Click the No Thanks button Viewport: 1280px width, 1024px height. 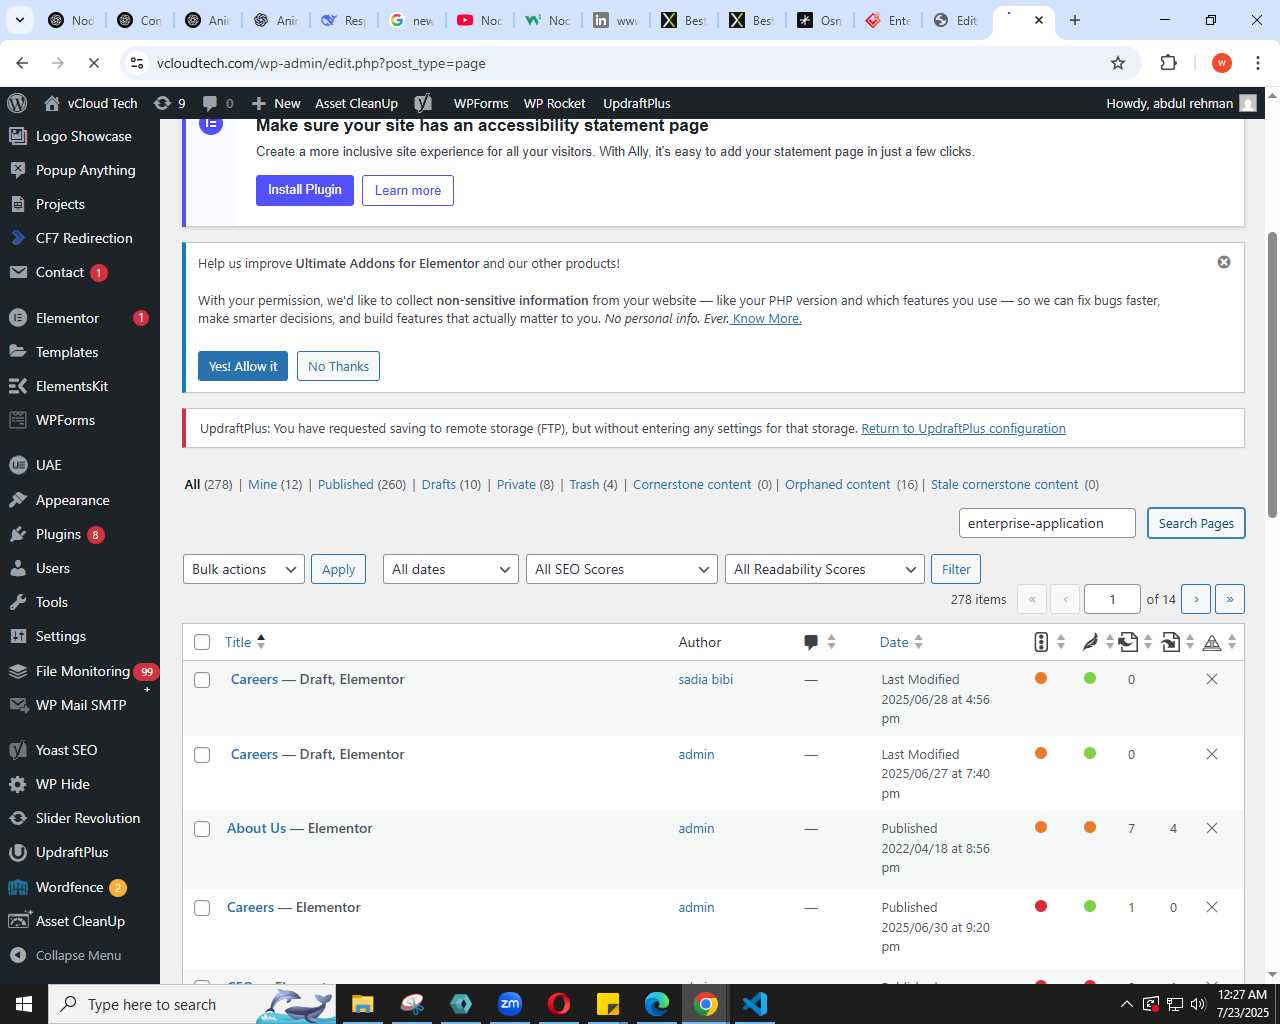click(338, 366)
